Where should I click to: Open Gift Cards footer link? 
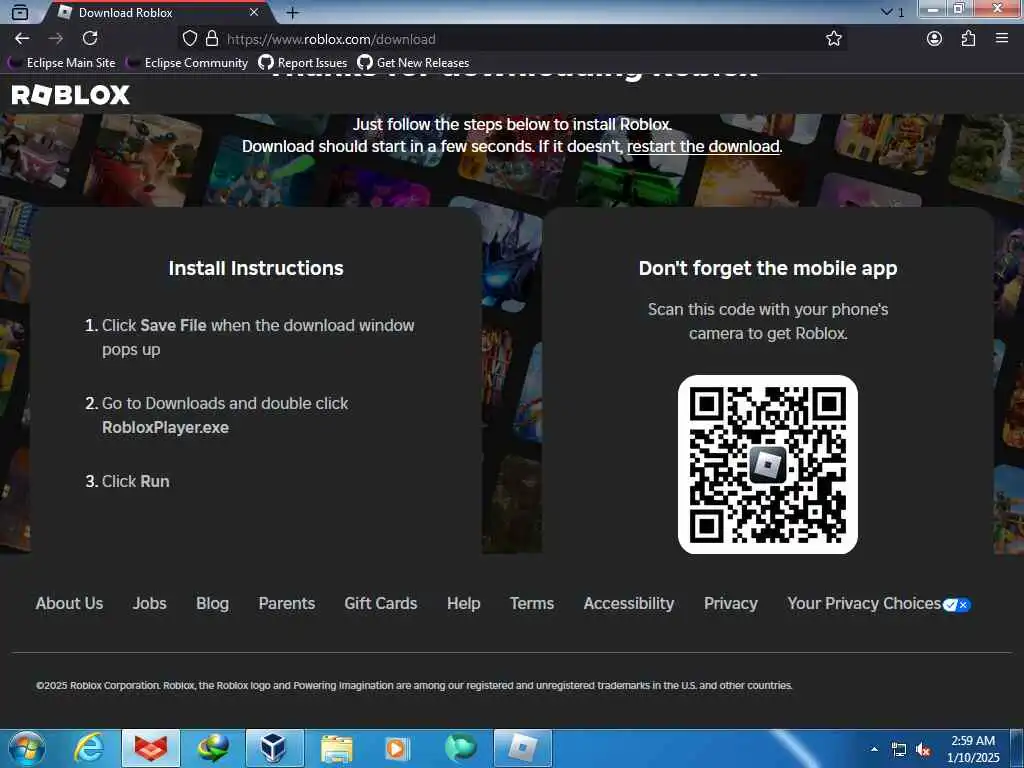click(381, 603)
